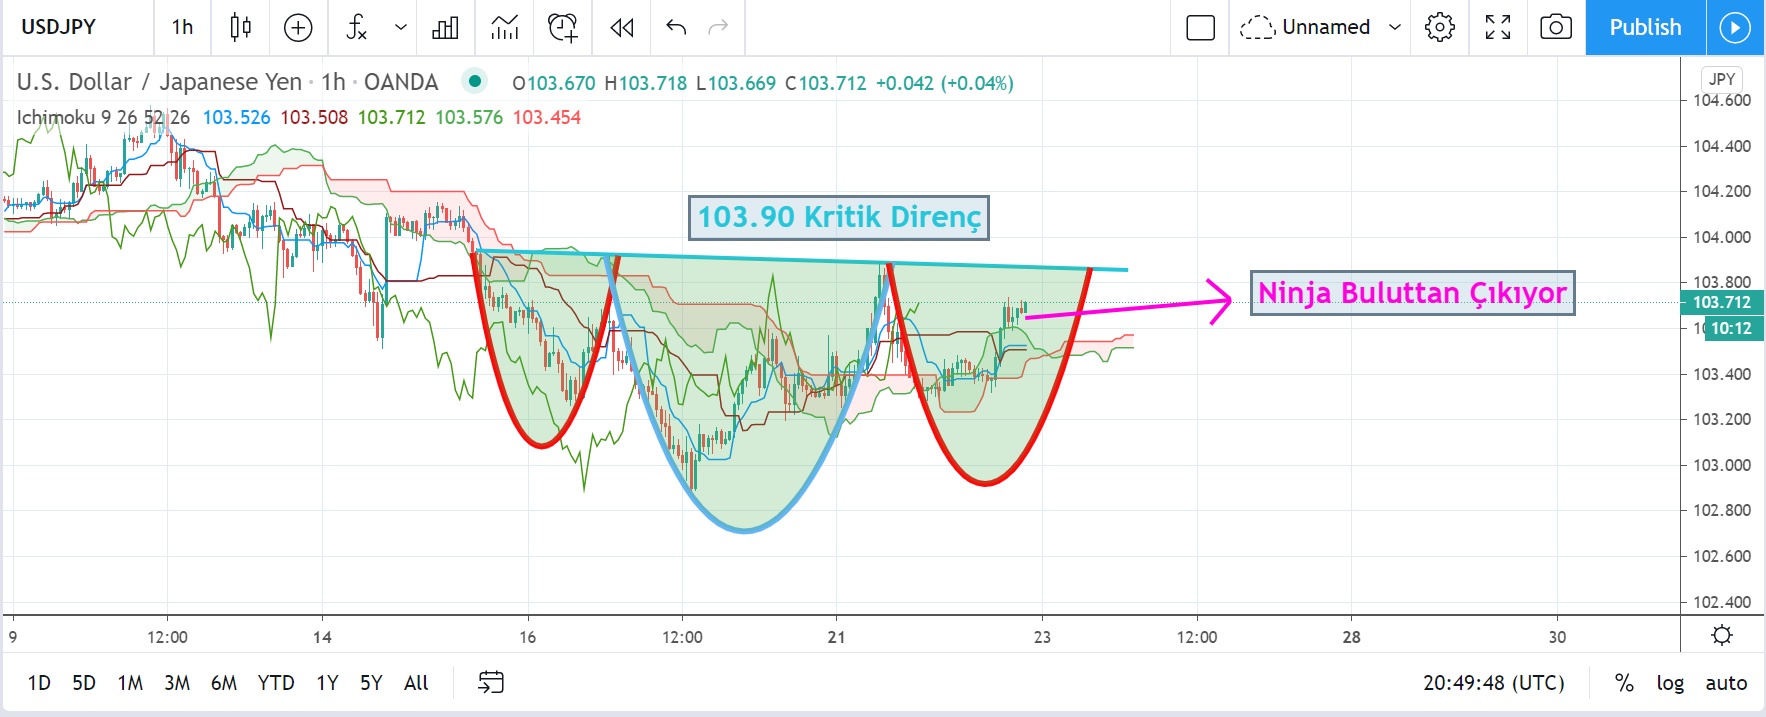1766x717 pixels.
Task: Select the 103.90 Kritik Direnç text label
Action: tap(839, 217)
